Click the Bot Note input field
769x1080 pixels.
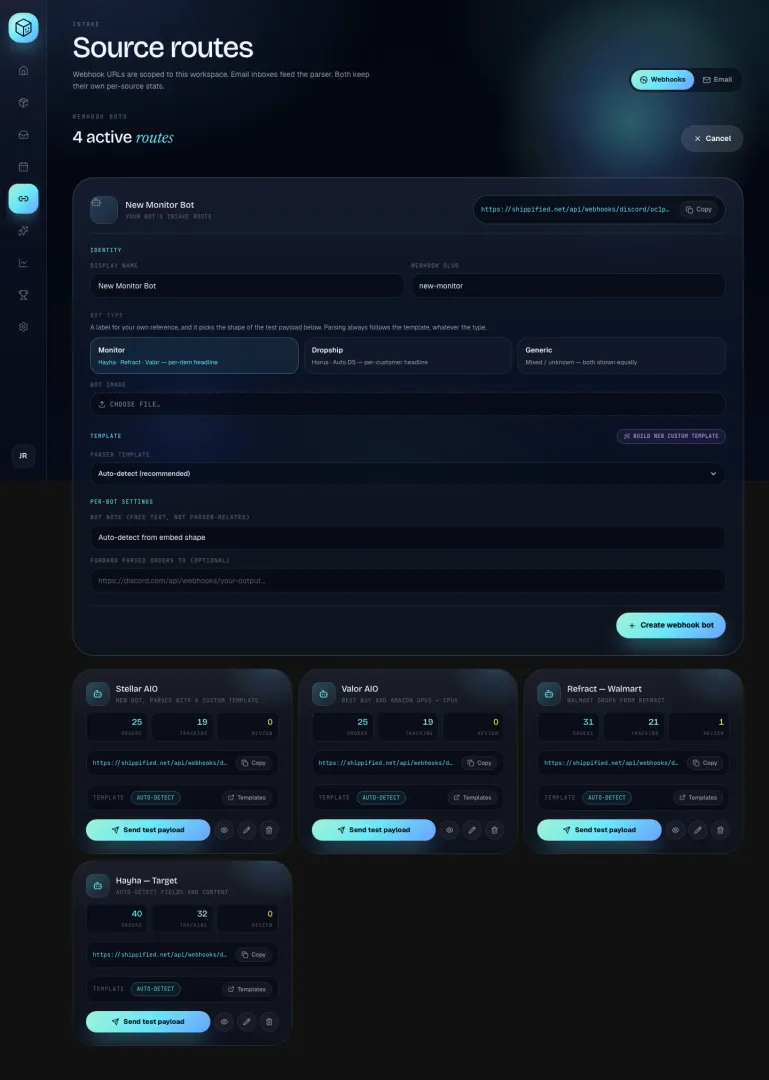[x=408, y=537]
